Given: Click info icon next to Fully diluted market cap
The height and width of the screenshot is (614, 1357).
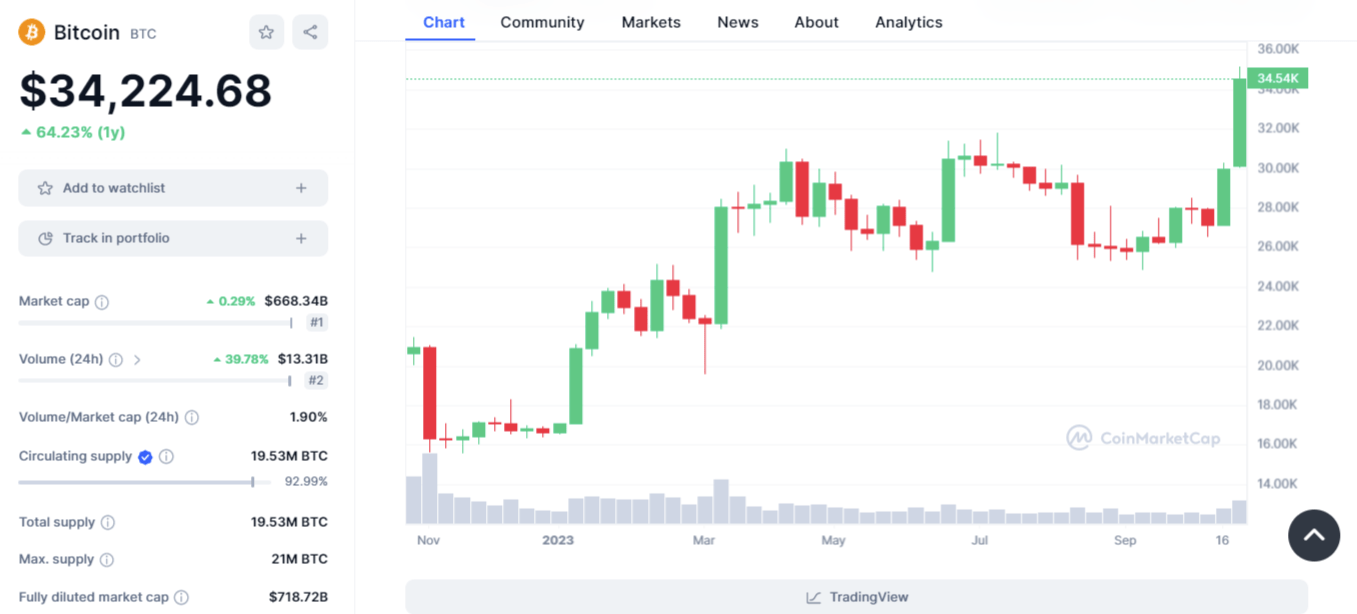Looking at the screenshot, I should 181,598.
